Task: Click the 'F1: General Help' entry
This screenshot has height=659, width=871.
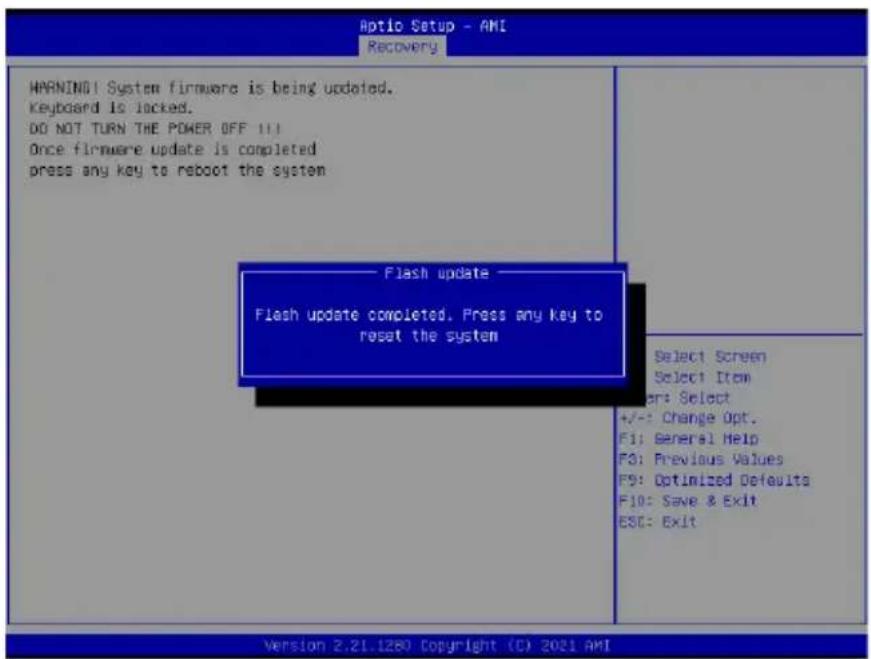Action: [689, 439]
